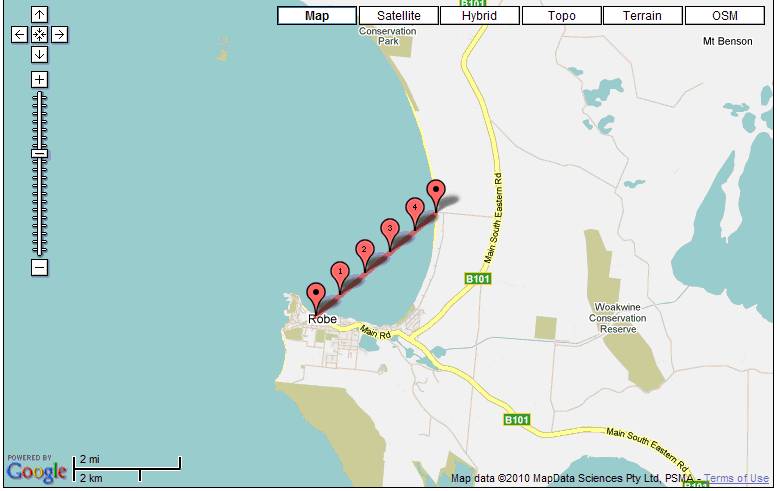Image resolution: width=777 pixels, height=491 pixels.
Task: Switch to Hybrid map view
Action: [480, 15]
